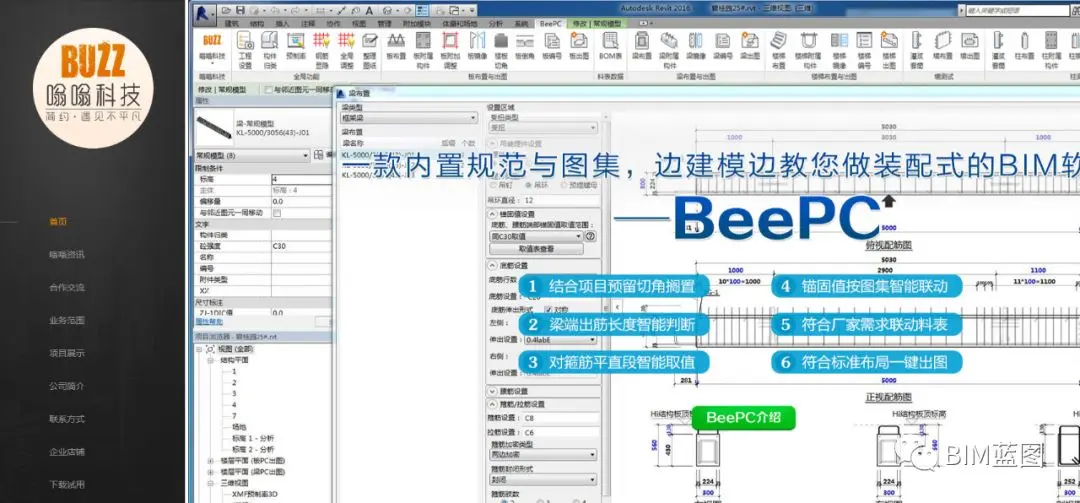Switch to the 注释 ribbon tab

(x=308, y=23)
